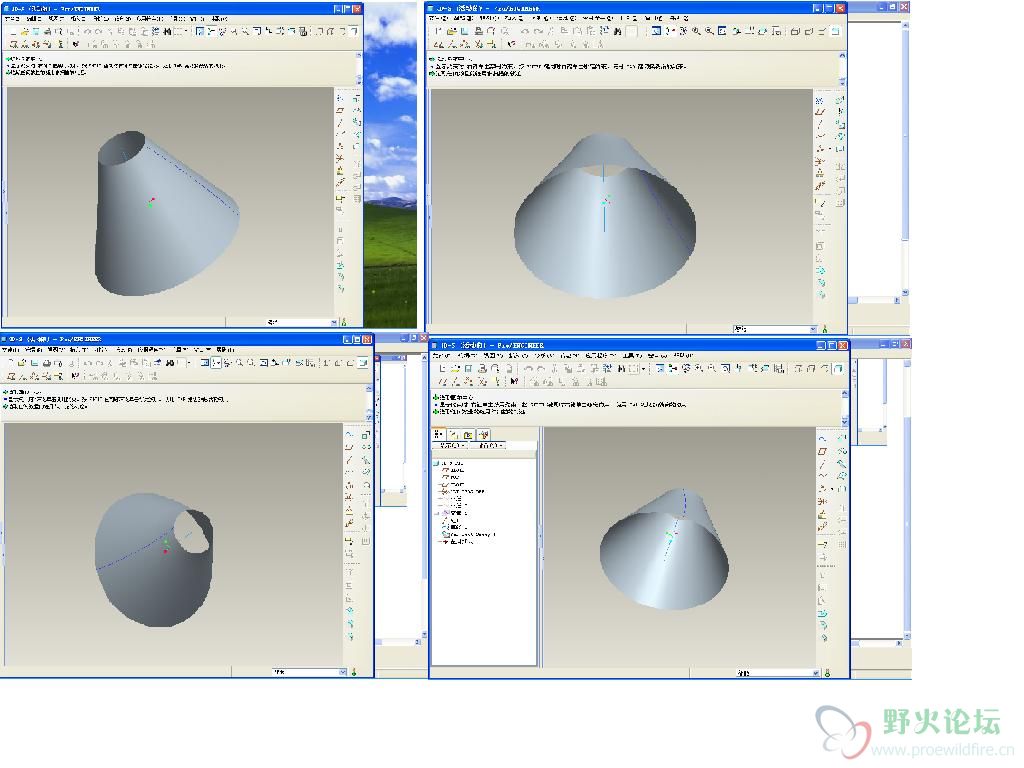Open a file in the bottom-right window
The image size is (1024, 768).
(x=455, y=368)
